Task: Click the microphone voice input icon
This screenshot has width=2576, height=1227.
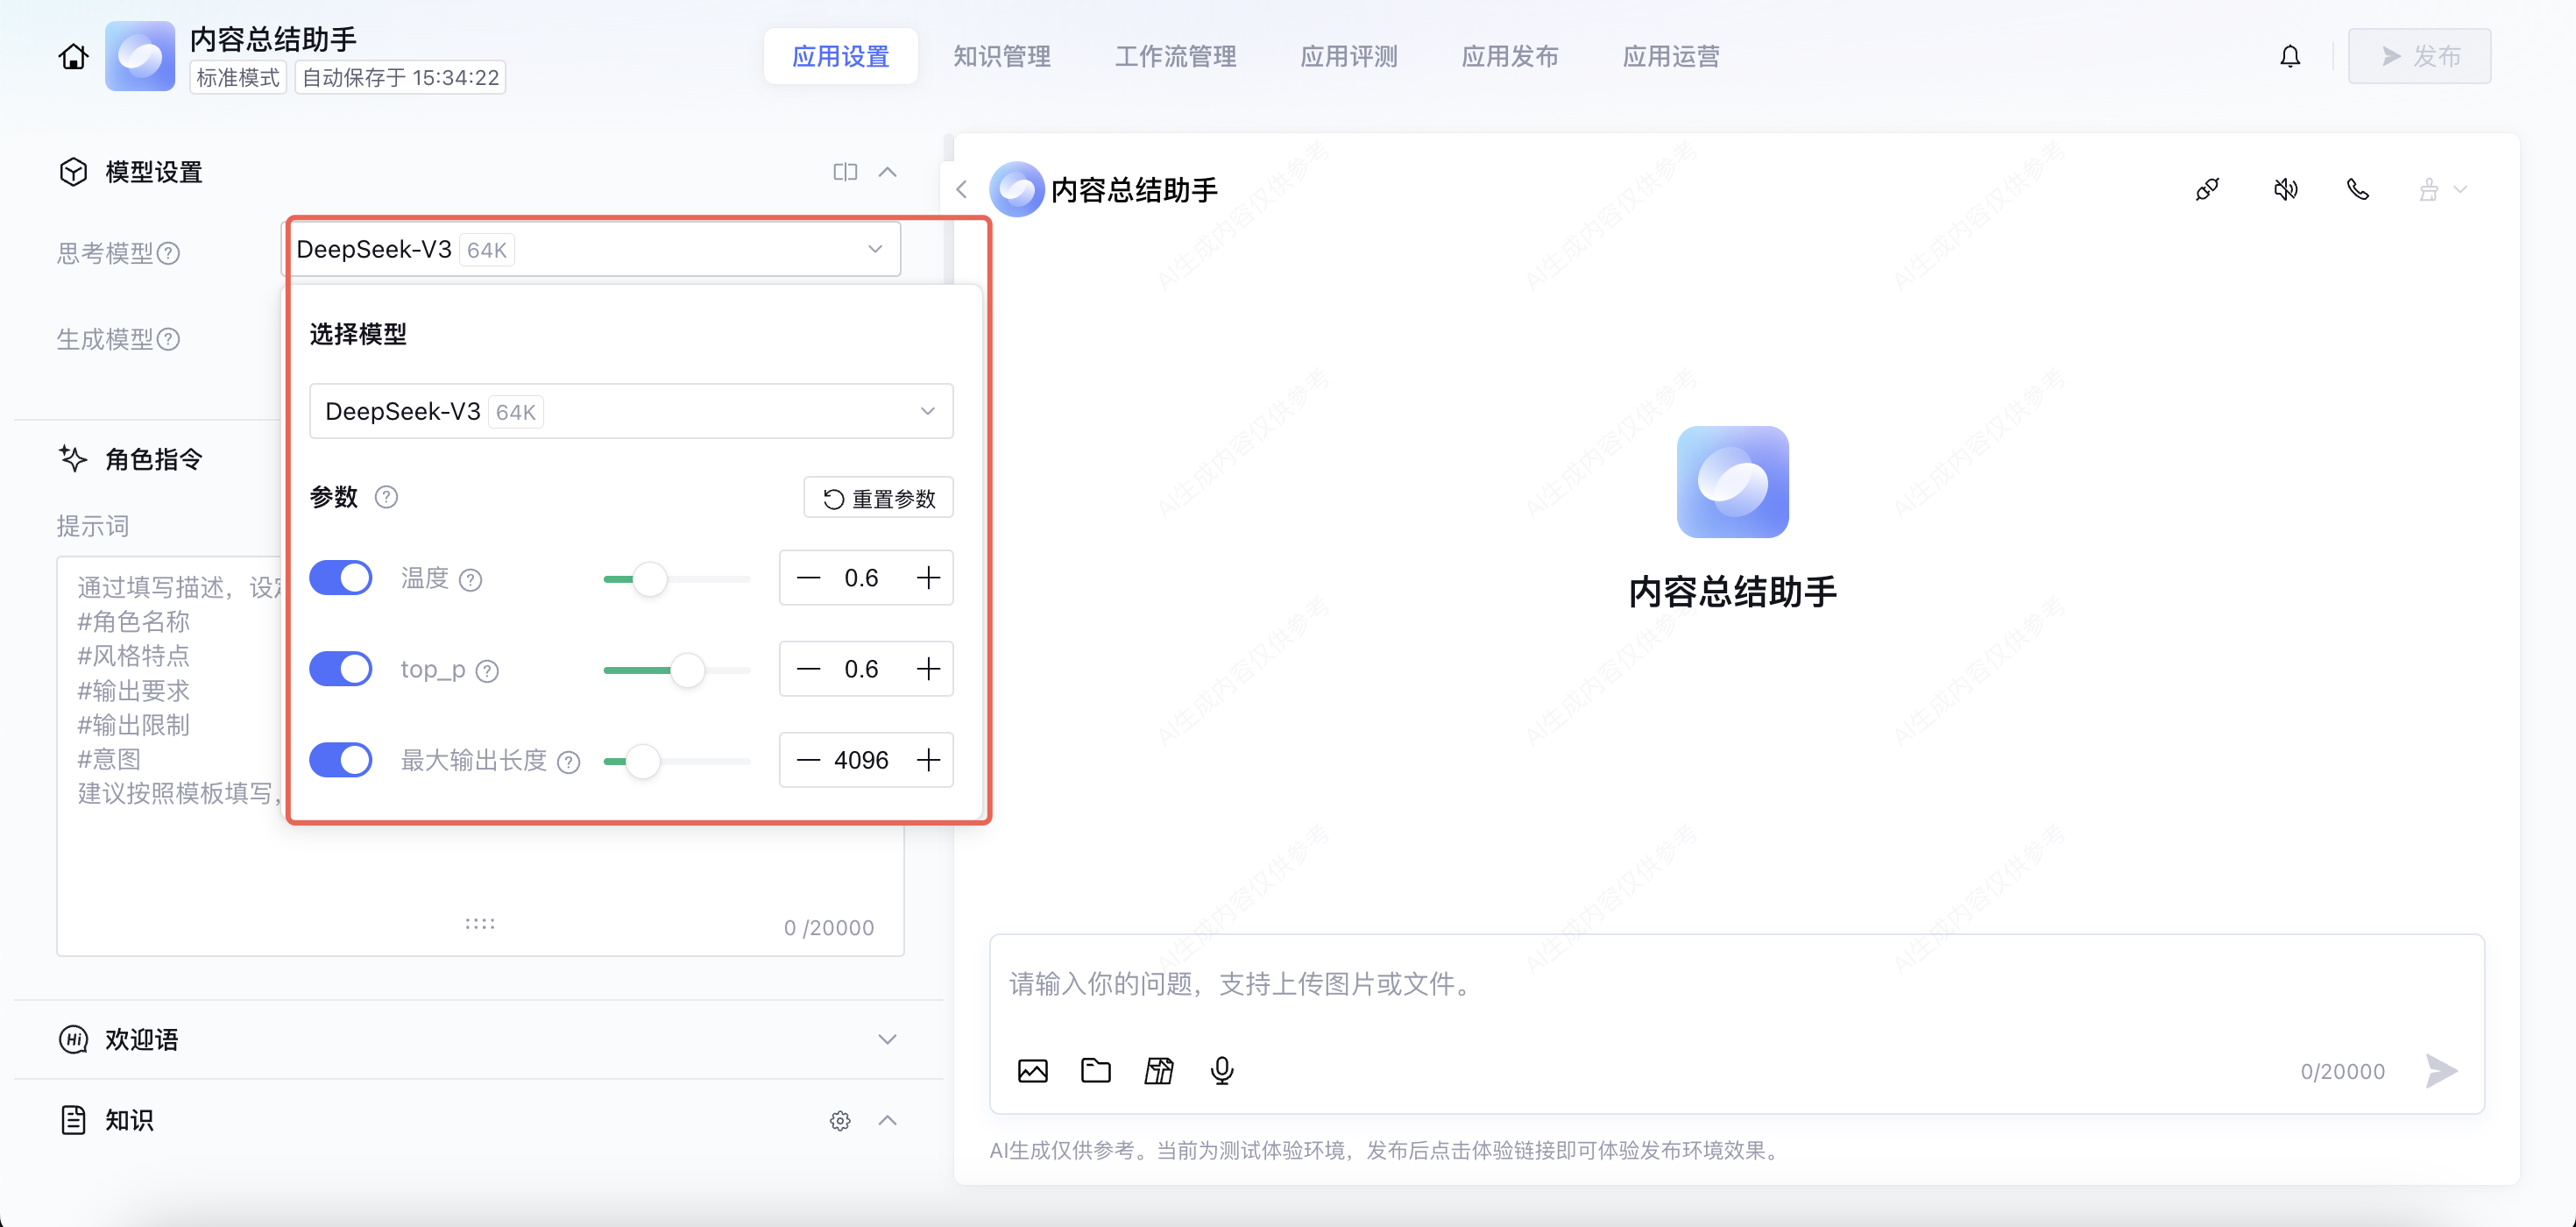Action: tap(1221, 1071)
